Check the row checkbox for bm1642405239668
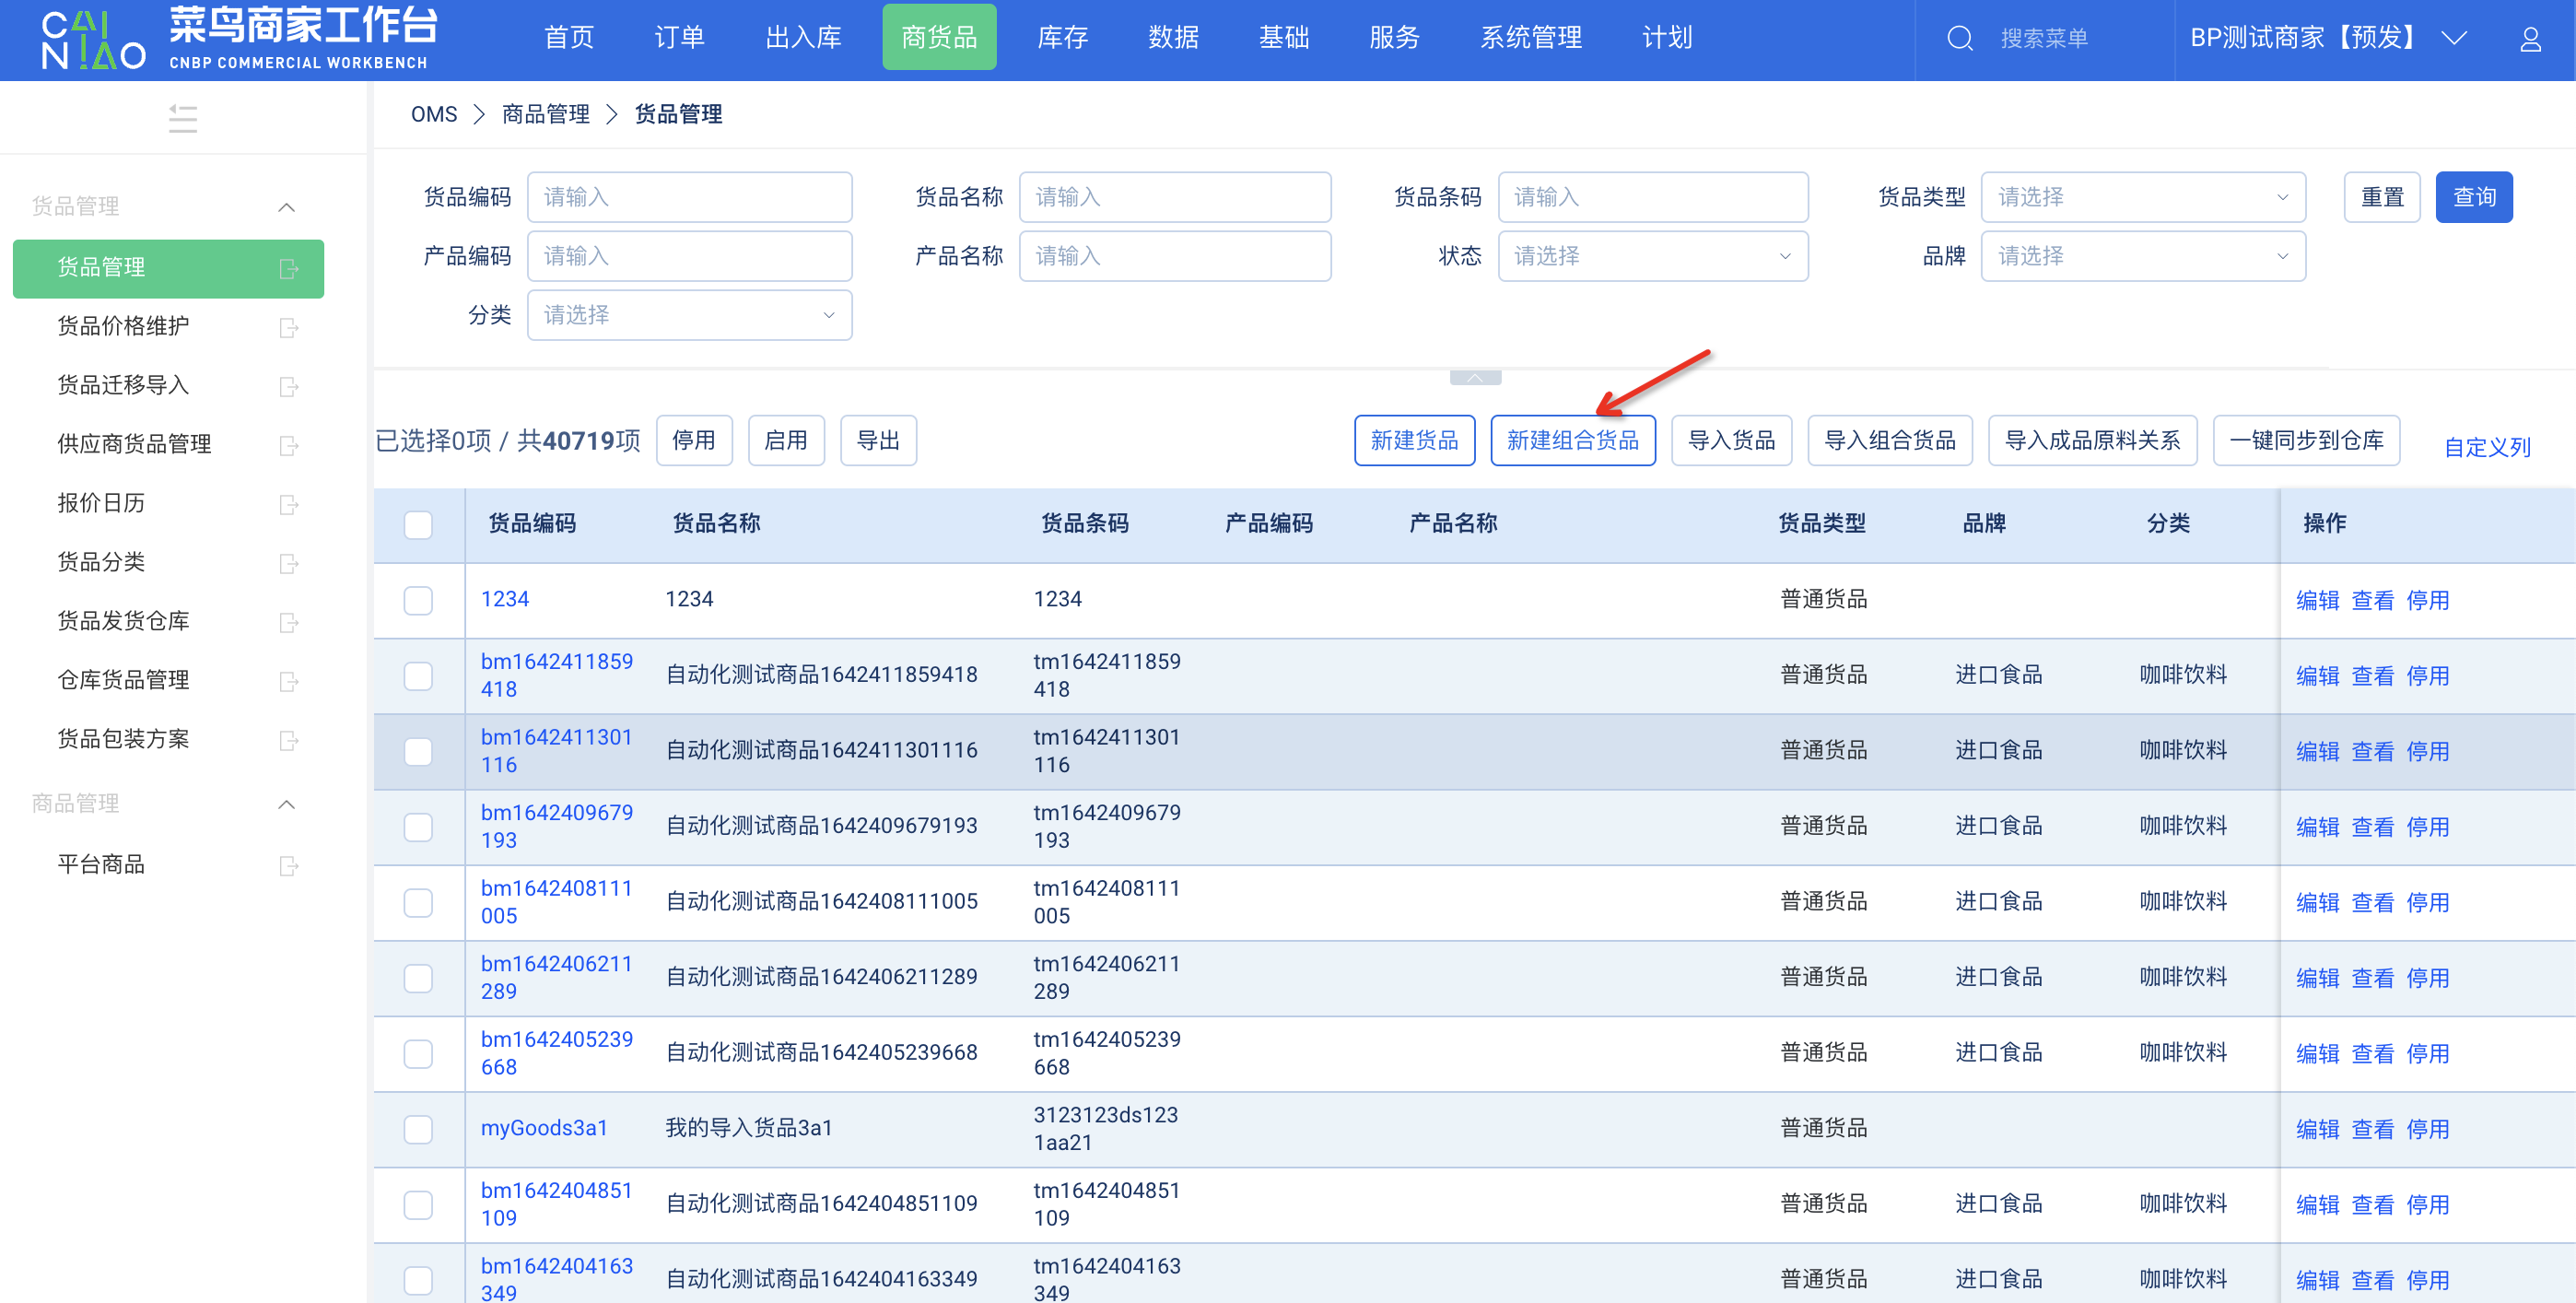This screenshot has width=2576, height=1303. click(x=418, y=1053)
